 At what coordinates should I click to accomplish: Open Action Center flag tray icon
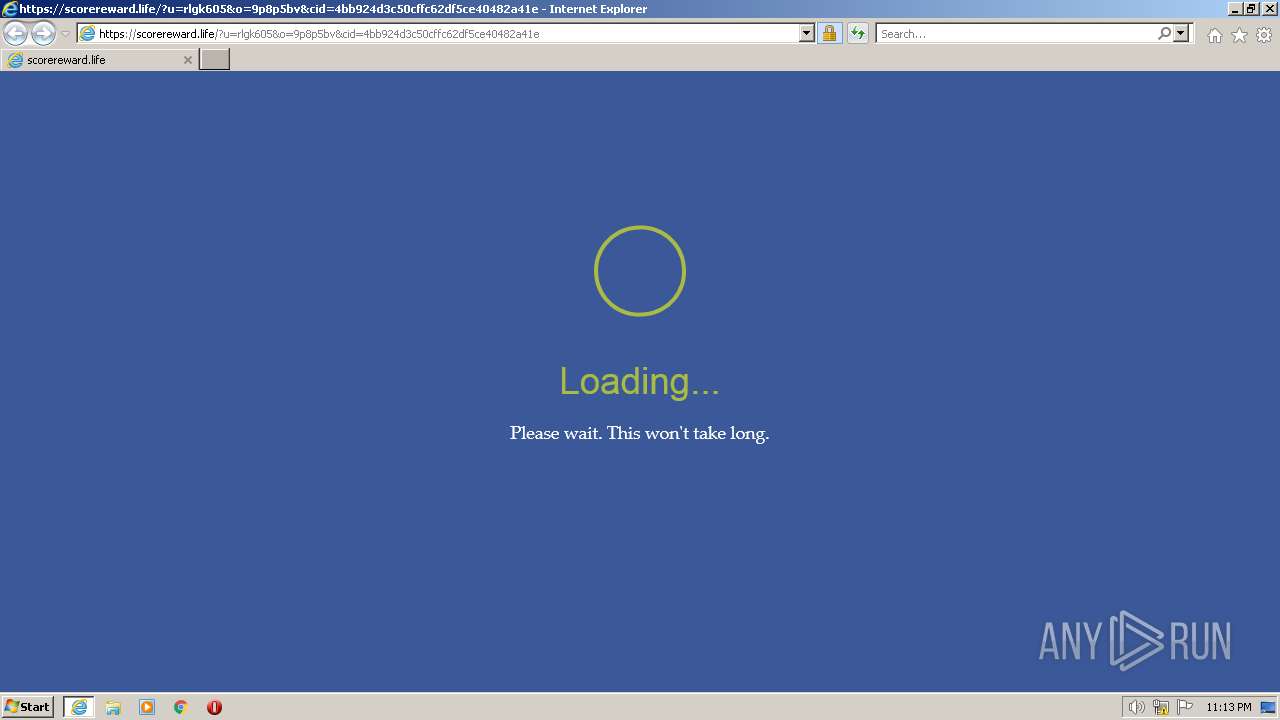coord(1185,707)
